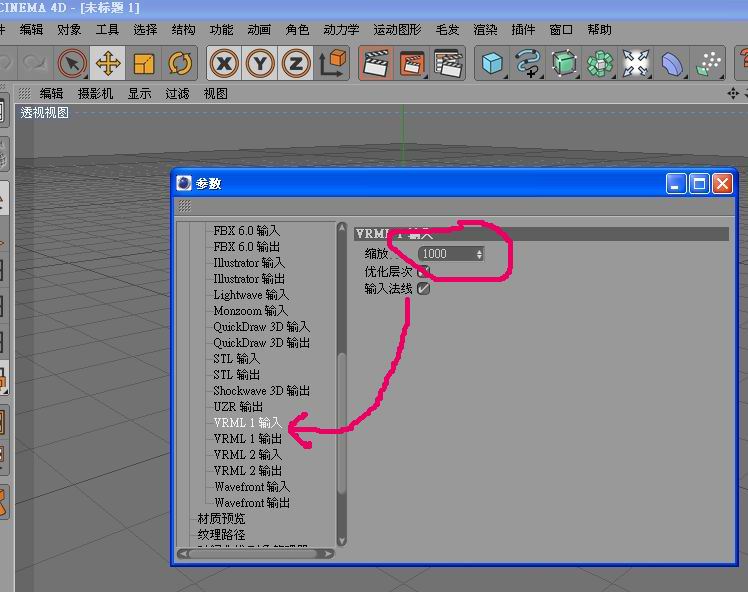Screen dimensions: 748x592
Task: Open the bend deformer icon
Action: coord(672,63)
